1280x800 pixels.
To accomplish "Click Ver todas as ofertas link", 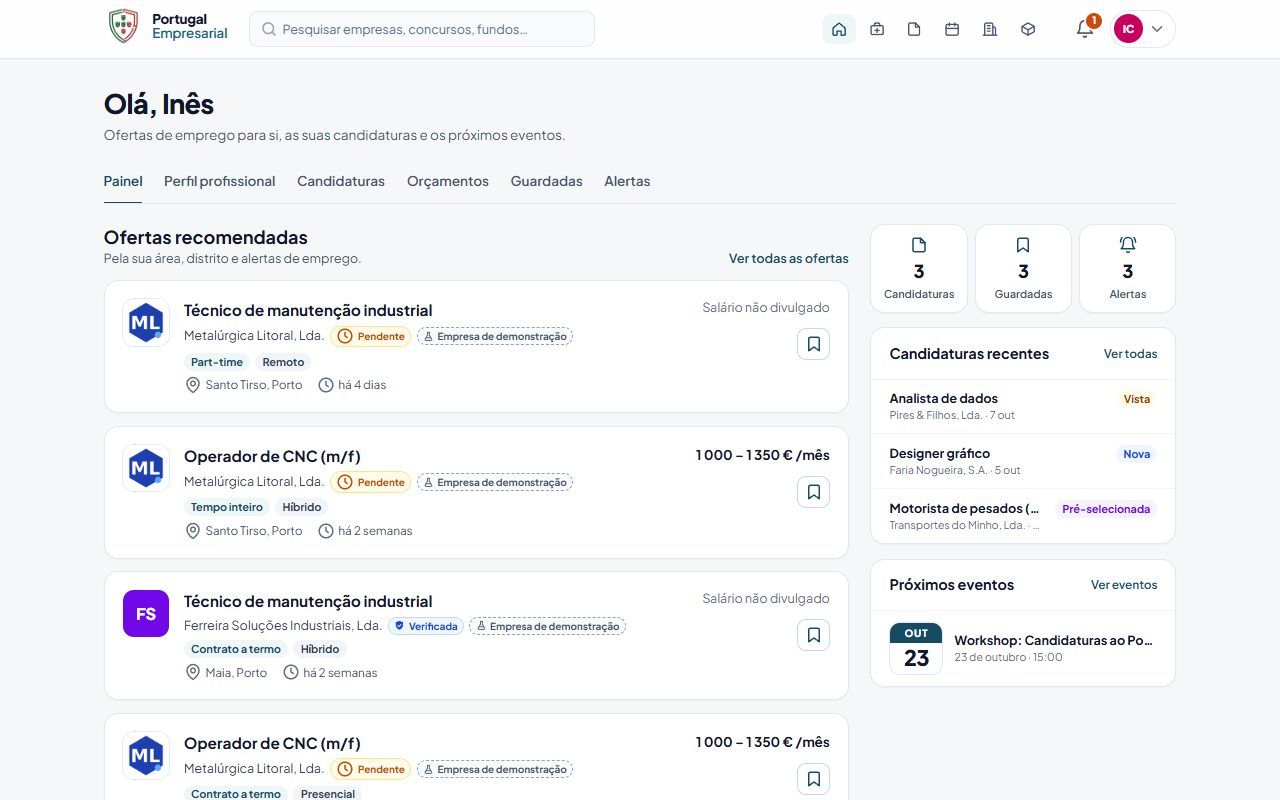I will click(789, 258).
